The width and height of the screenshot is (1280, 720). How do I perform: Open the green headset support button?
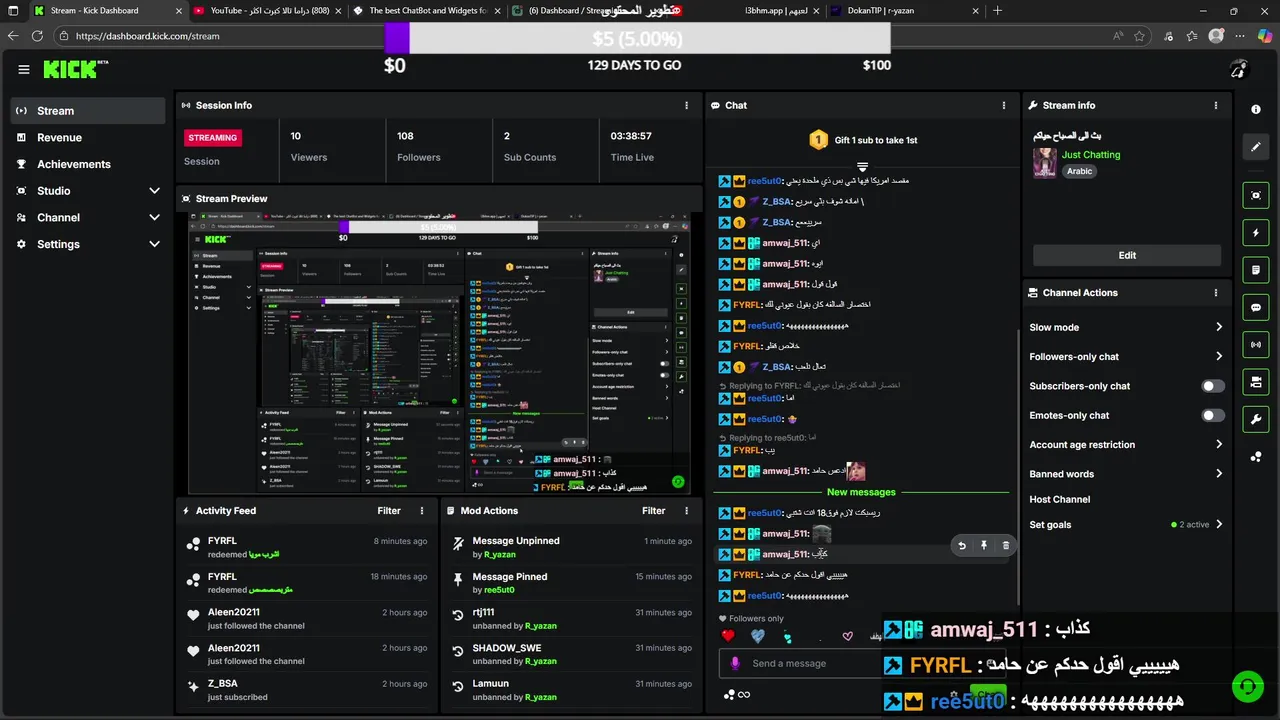(1247, 687)
